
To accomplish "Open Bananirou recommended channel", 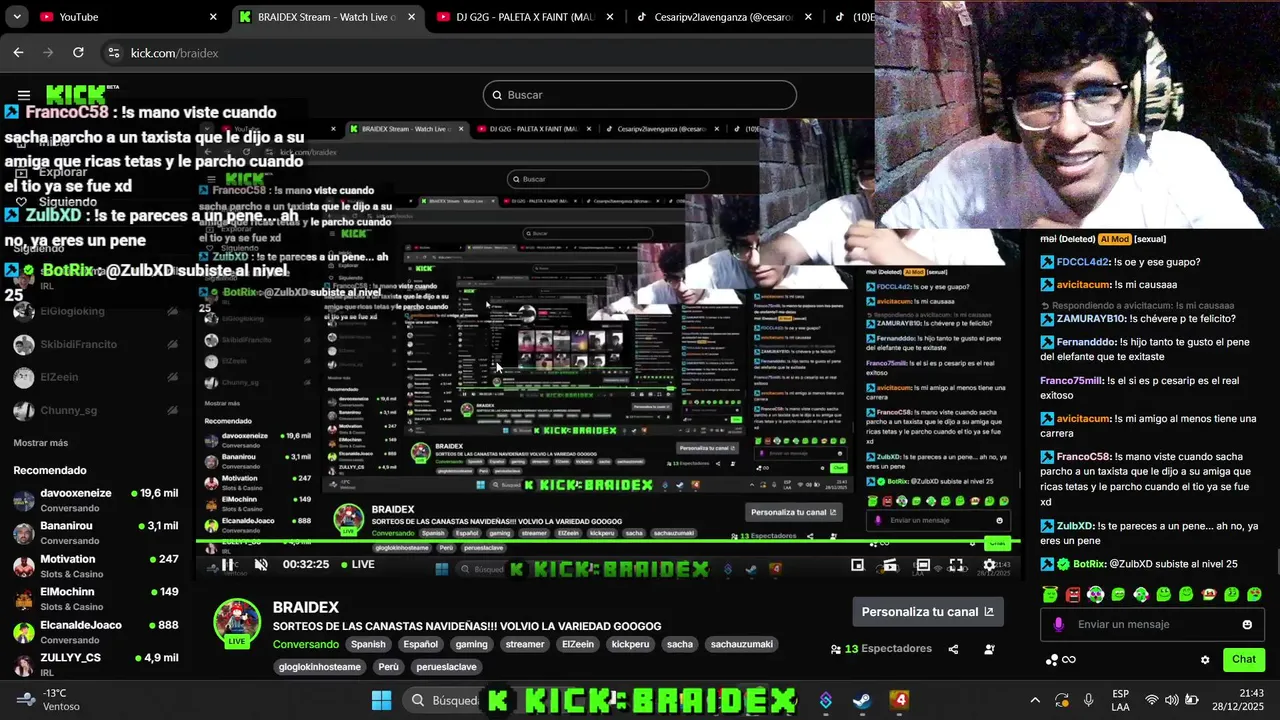I will (x=95, y=533).
